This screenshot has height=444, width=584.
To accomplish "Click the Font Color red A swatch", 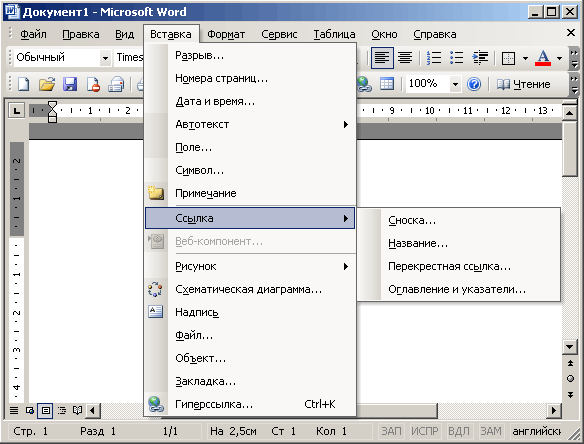I will pos(543,58).
